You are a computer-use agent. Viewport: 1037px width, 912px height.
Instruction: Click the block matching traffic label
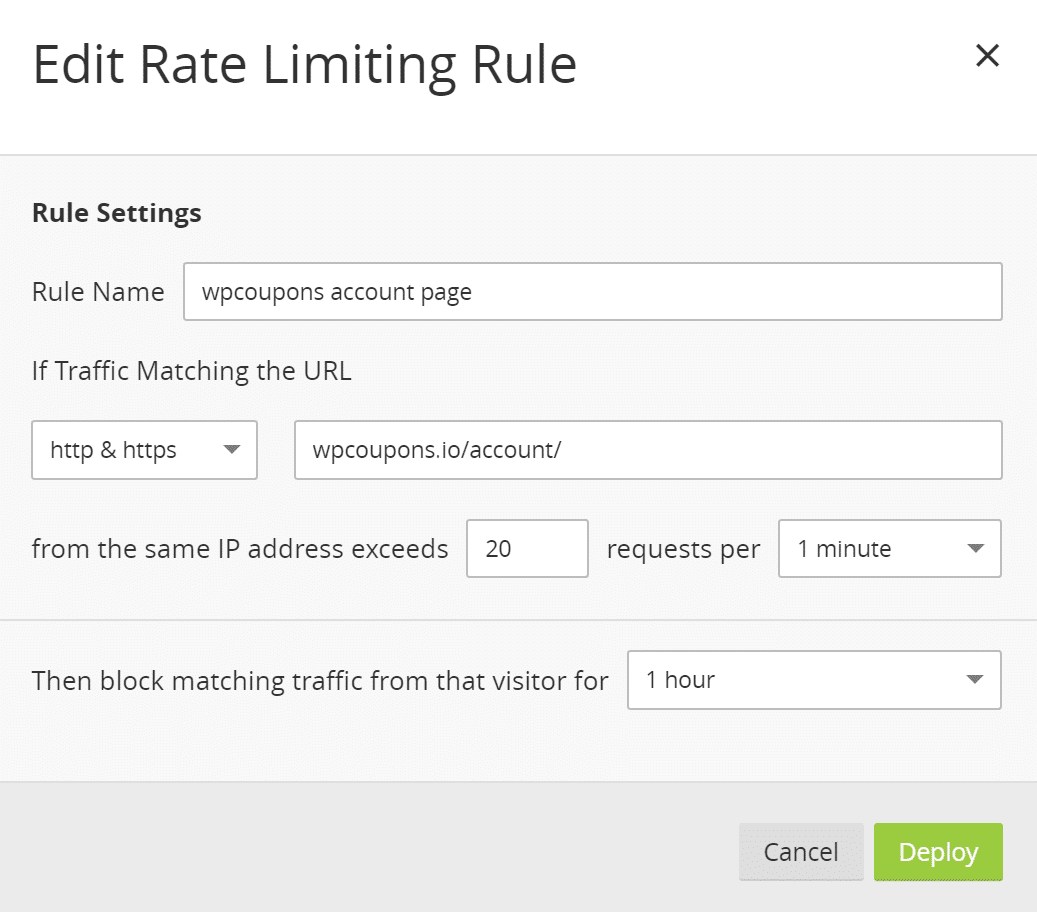pyautogui.click(x=321, y=680)
